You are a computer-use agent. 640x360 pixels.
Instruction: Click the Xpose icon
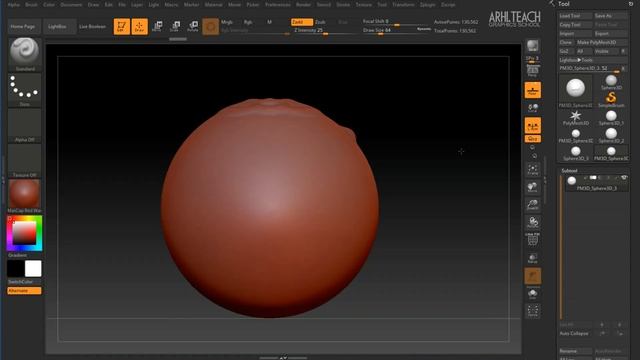533,311
